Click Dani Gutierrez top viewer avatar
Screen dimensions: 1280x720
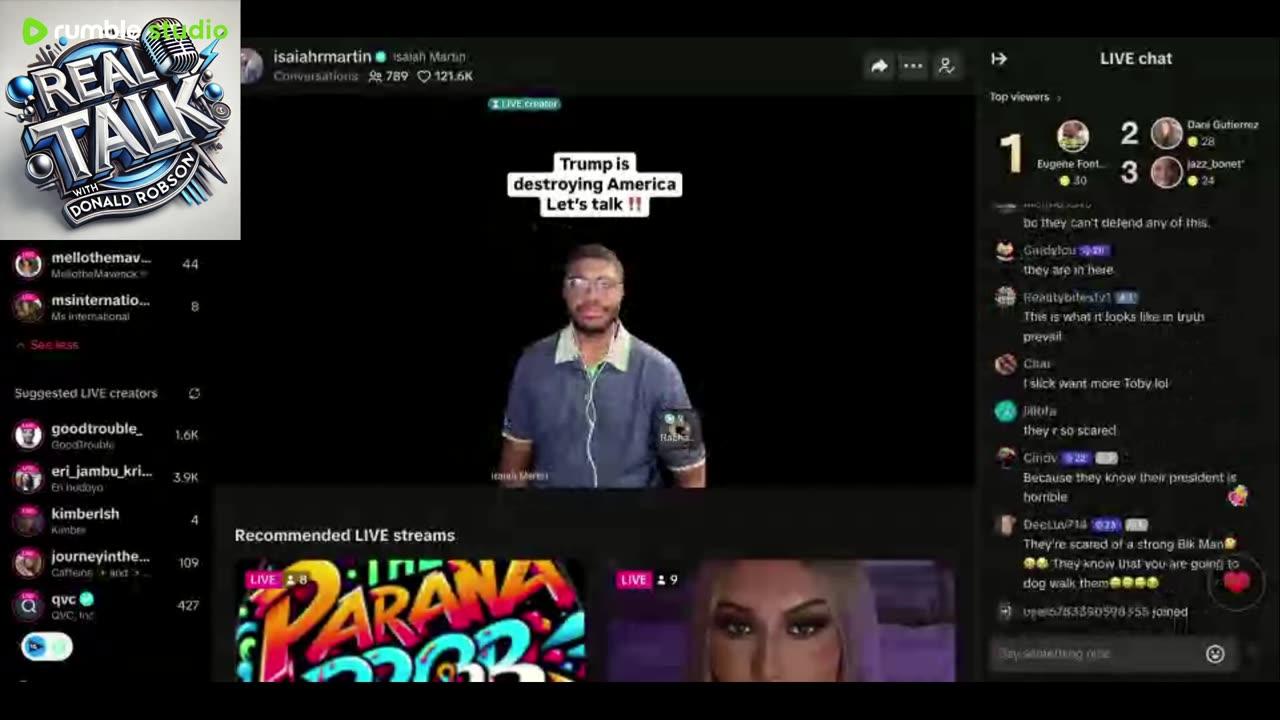(x=1167, y=133)
